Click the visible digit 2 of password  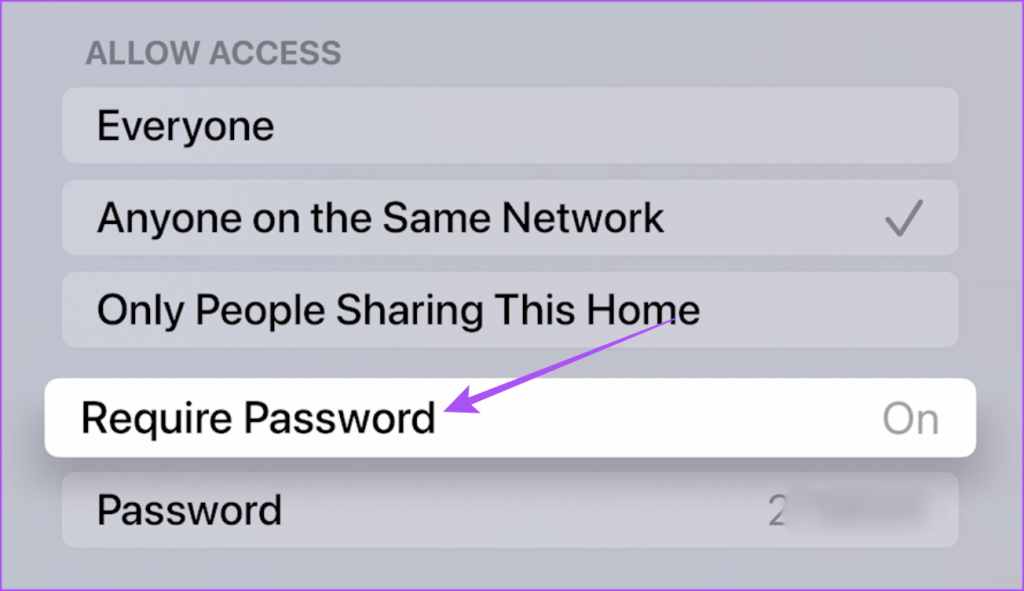[x=776, y=511]
